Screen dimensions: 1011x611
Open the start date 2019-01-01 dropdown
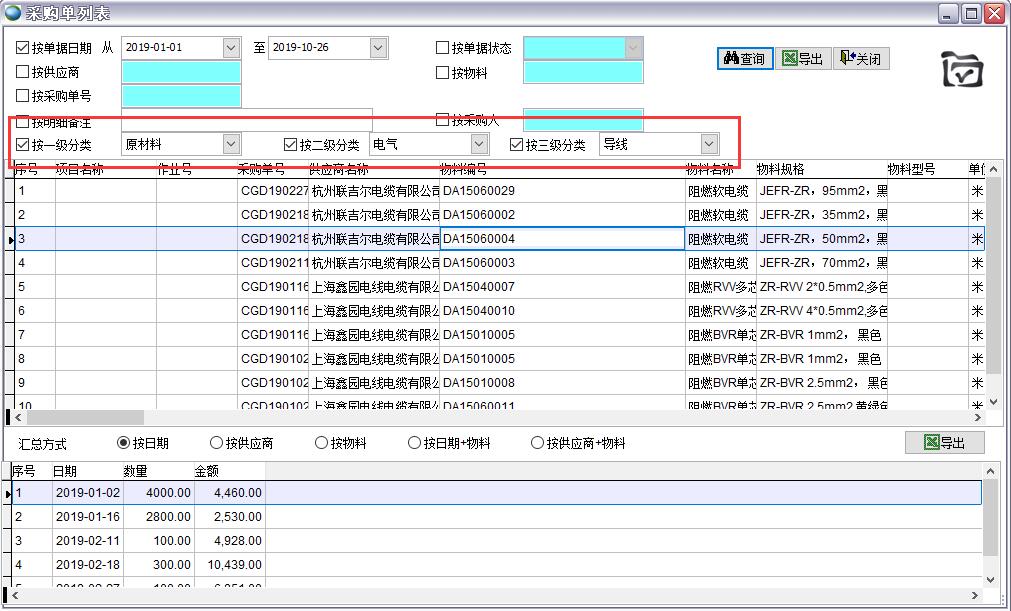(231, 48)
